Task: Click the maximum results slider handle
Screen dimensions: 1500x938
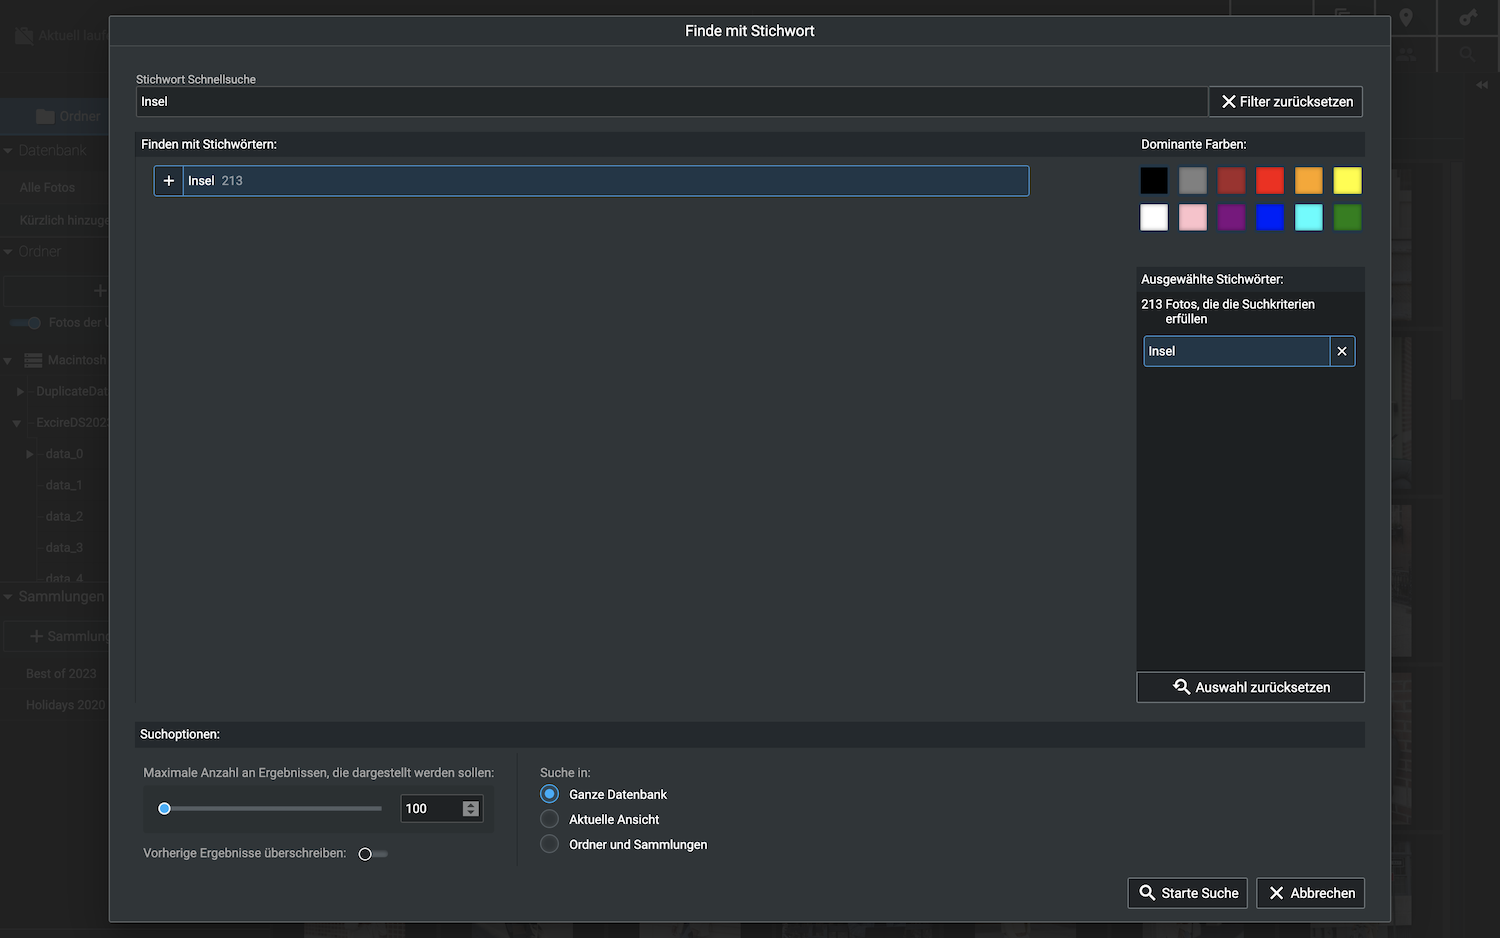Action: click(x=165, y=809)
